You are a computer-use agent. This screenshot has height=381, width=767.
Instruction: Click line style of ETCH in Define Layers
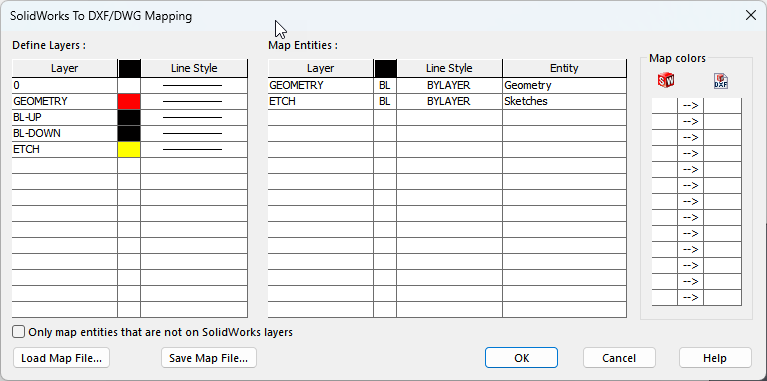coord(194,150)
